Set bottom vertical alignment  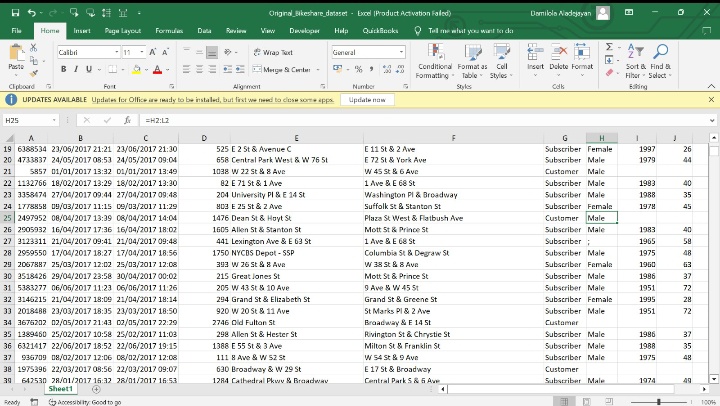coord(212,52)
